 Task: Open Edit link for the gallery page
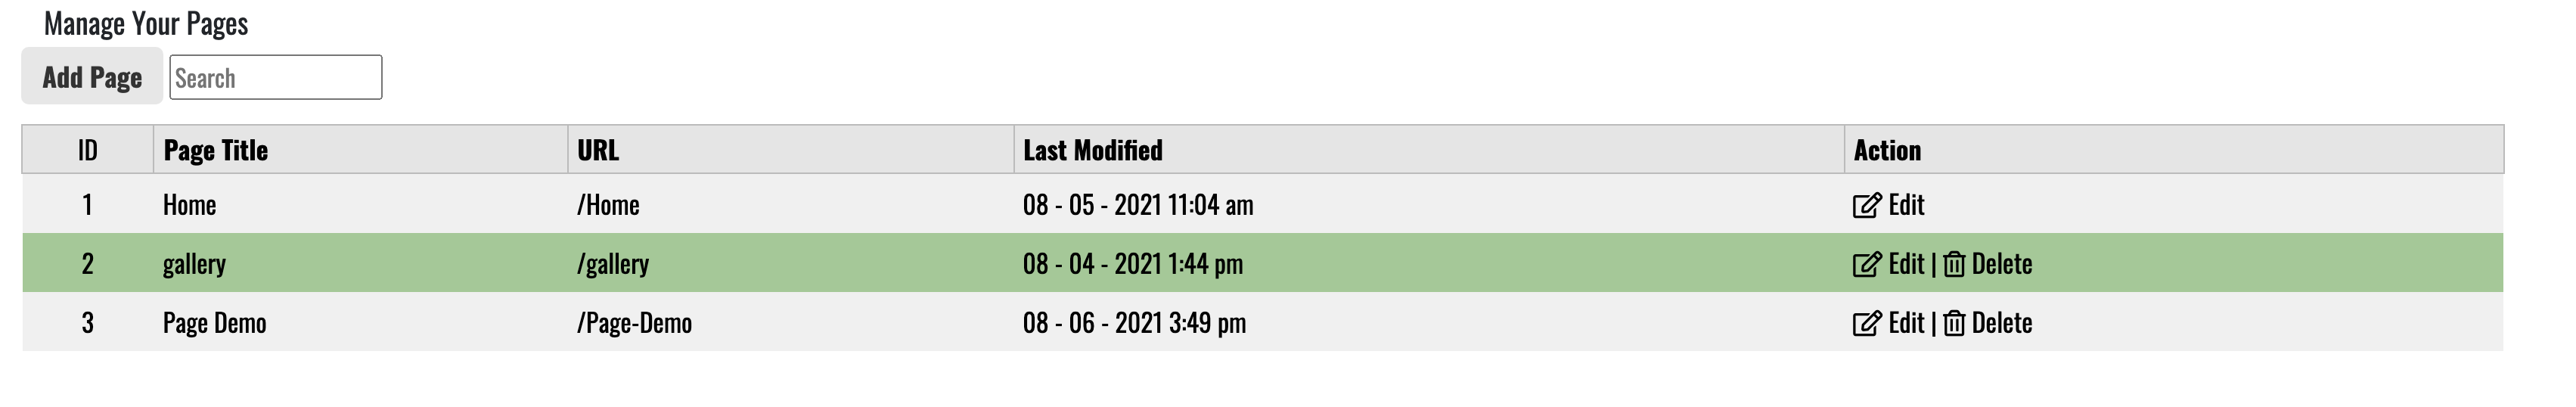[x=1906, y=264]
